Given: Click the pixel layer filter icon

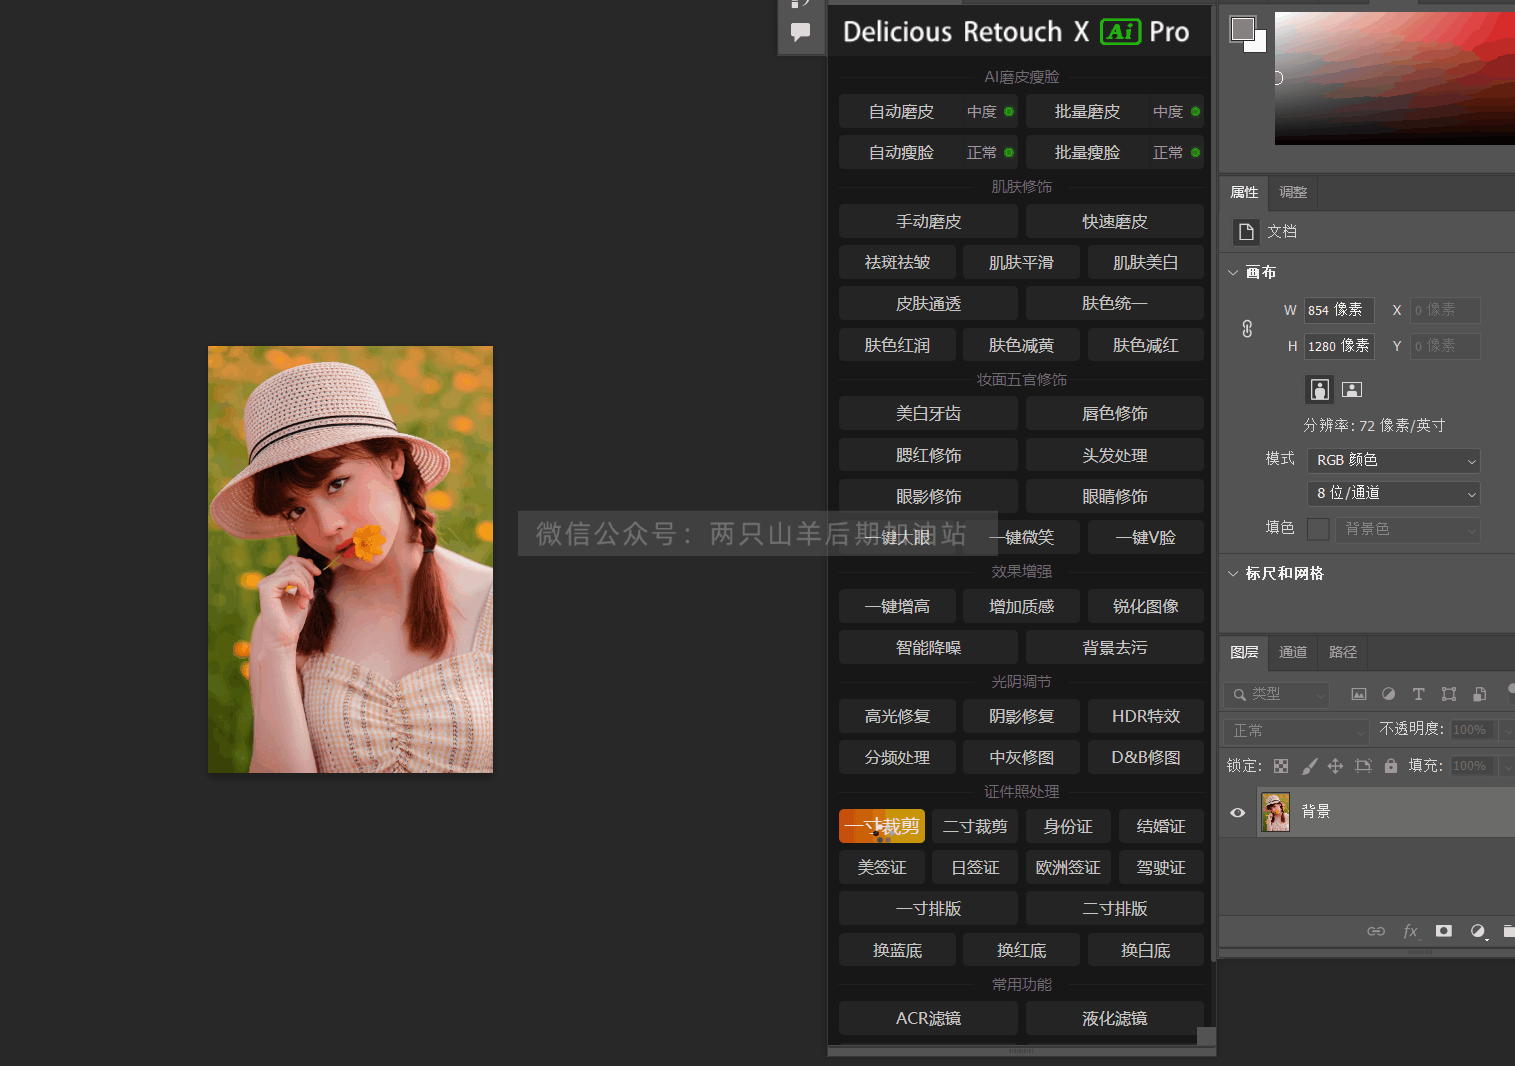Looking at the screenshot, I should (1358, 694).
